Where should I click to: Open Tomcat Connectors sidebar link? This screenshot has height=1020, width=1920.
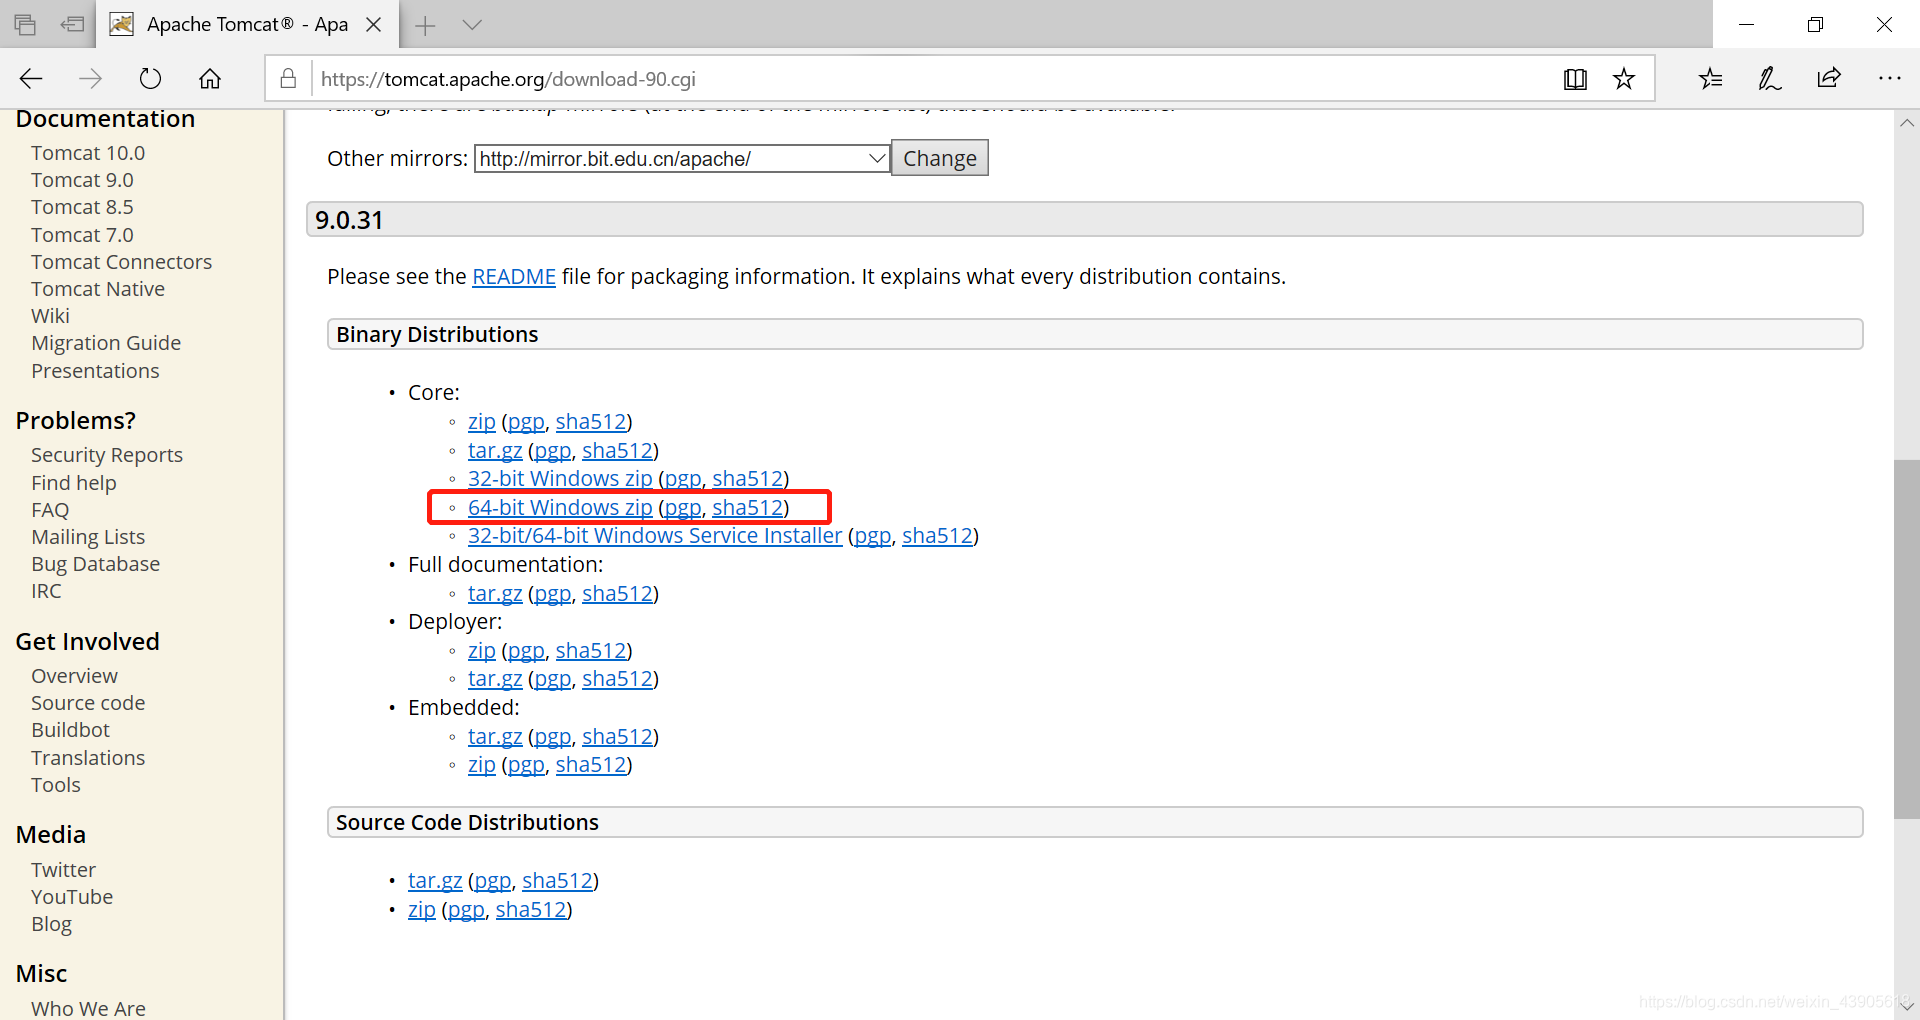coord(122,262)
